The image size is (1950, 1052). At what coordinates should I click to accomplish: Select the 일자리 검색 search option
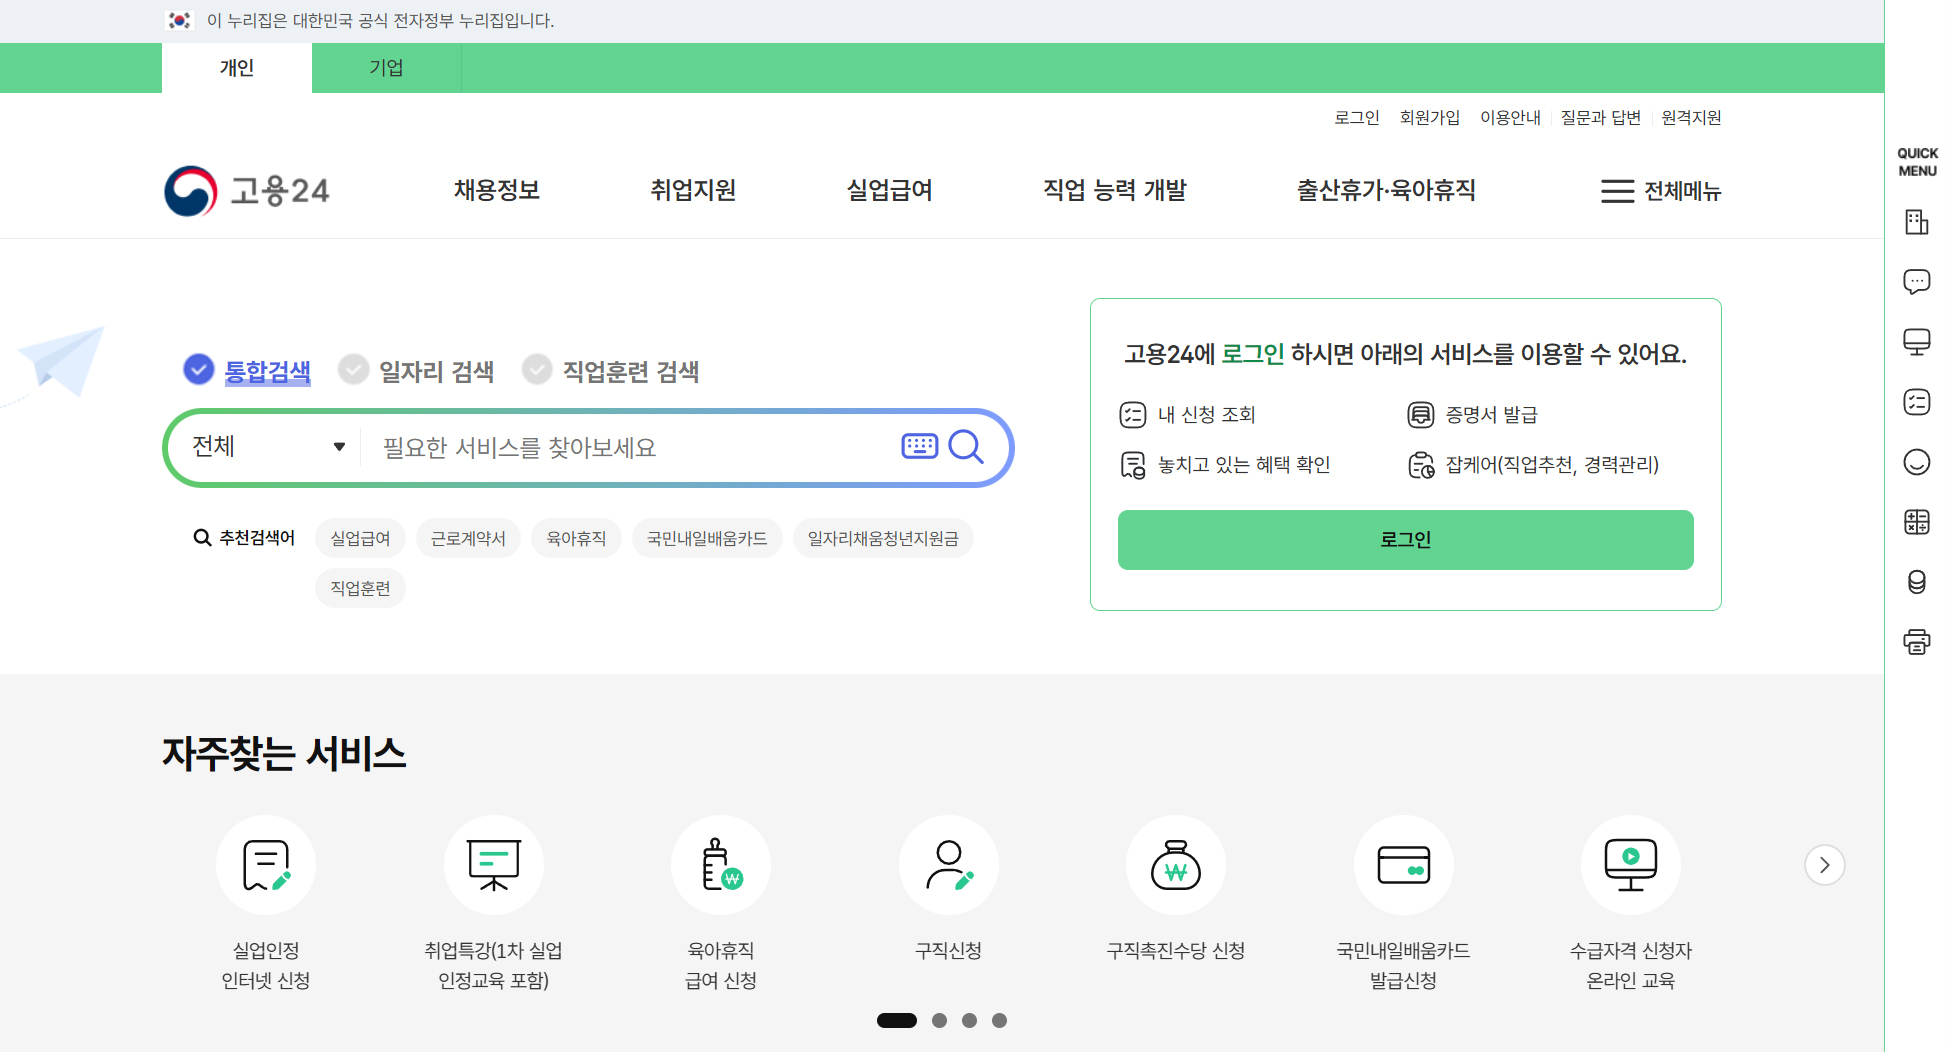[x=418, y=370]
